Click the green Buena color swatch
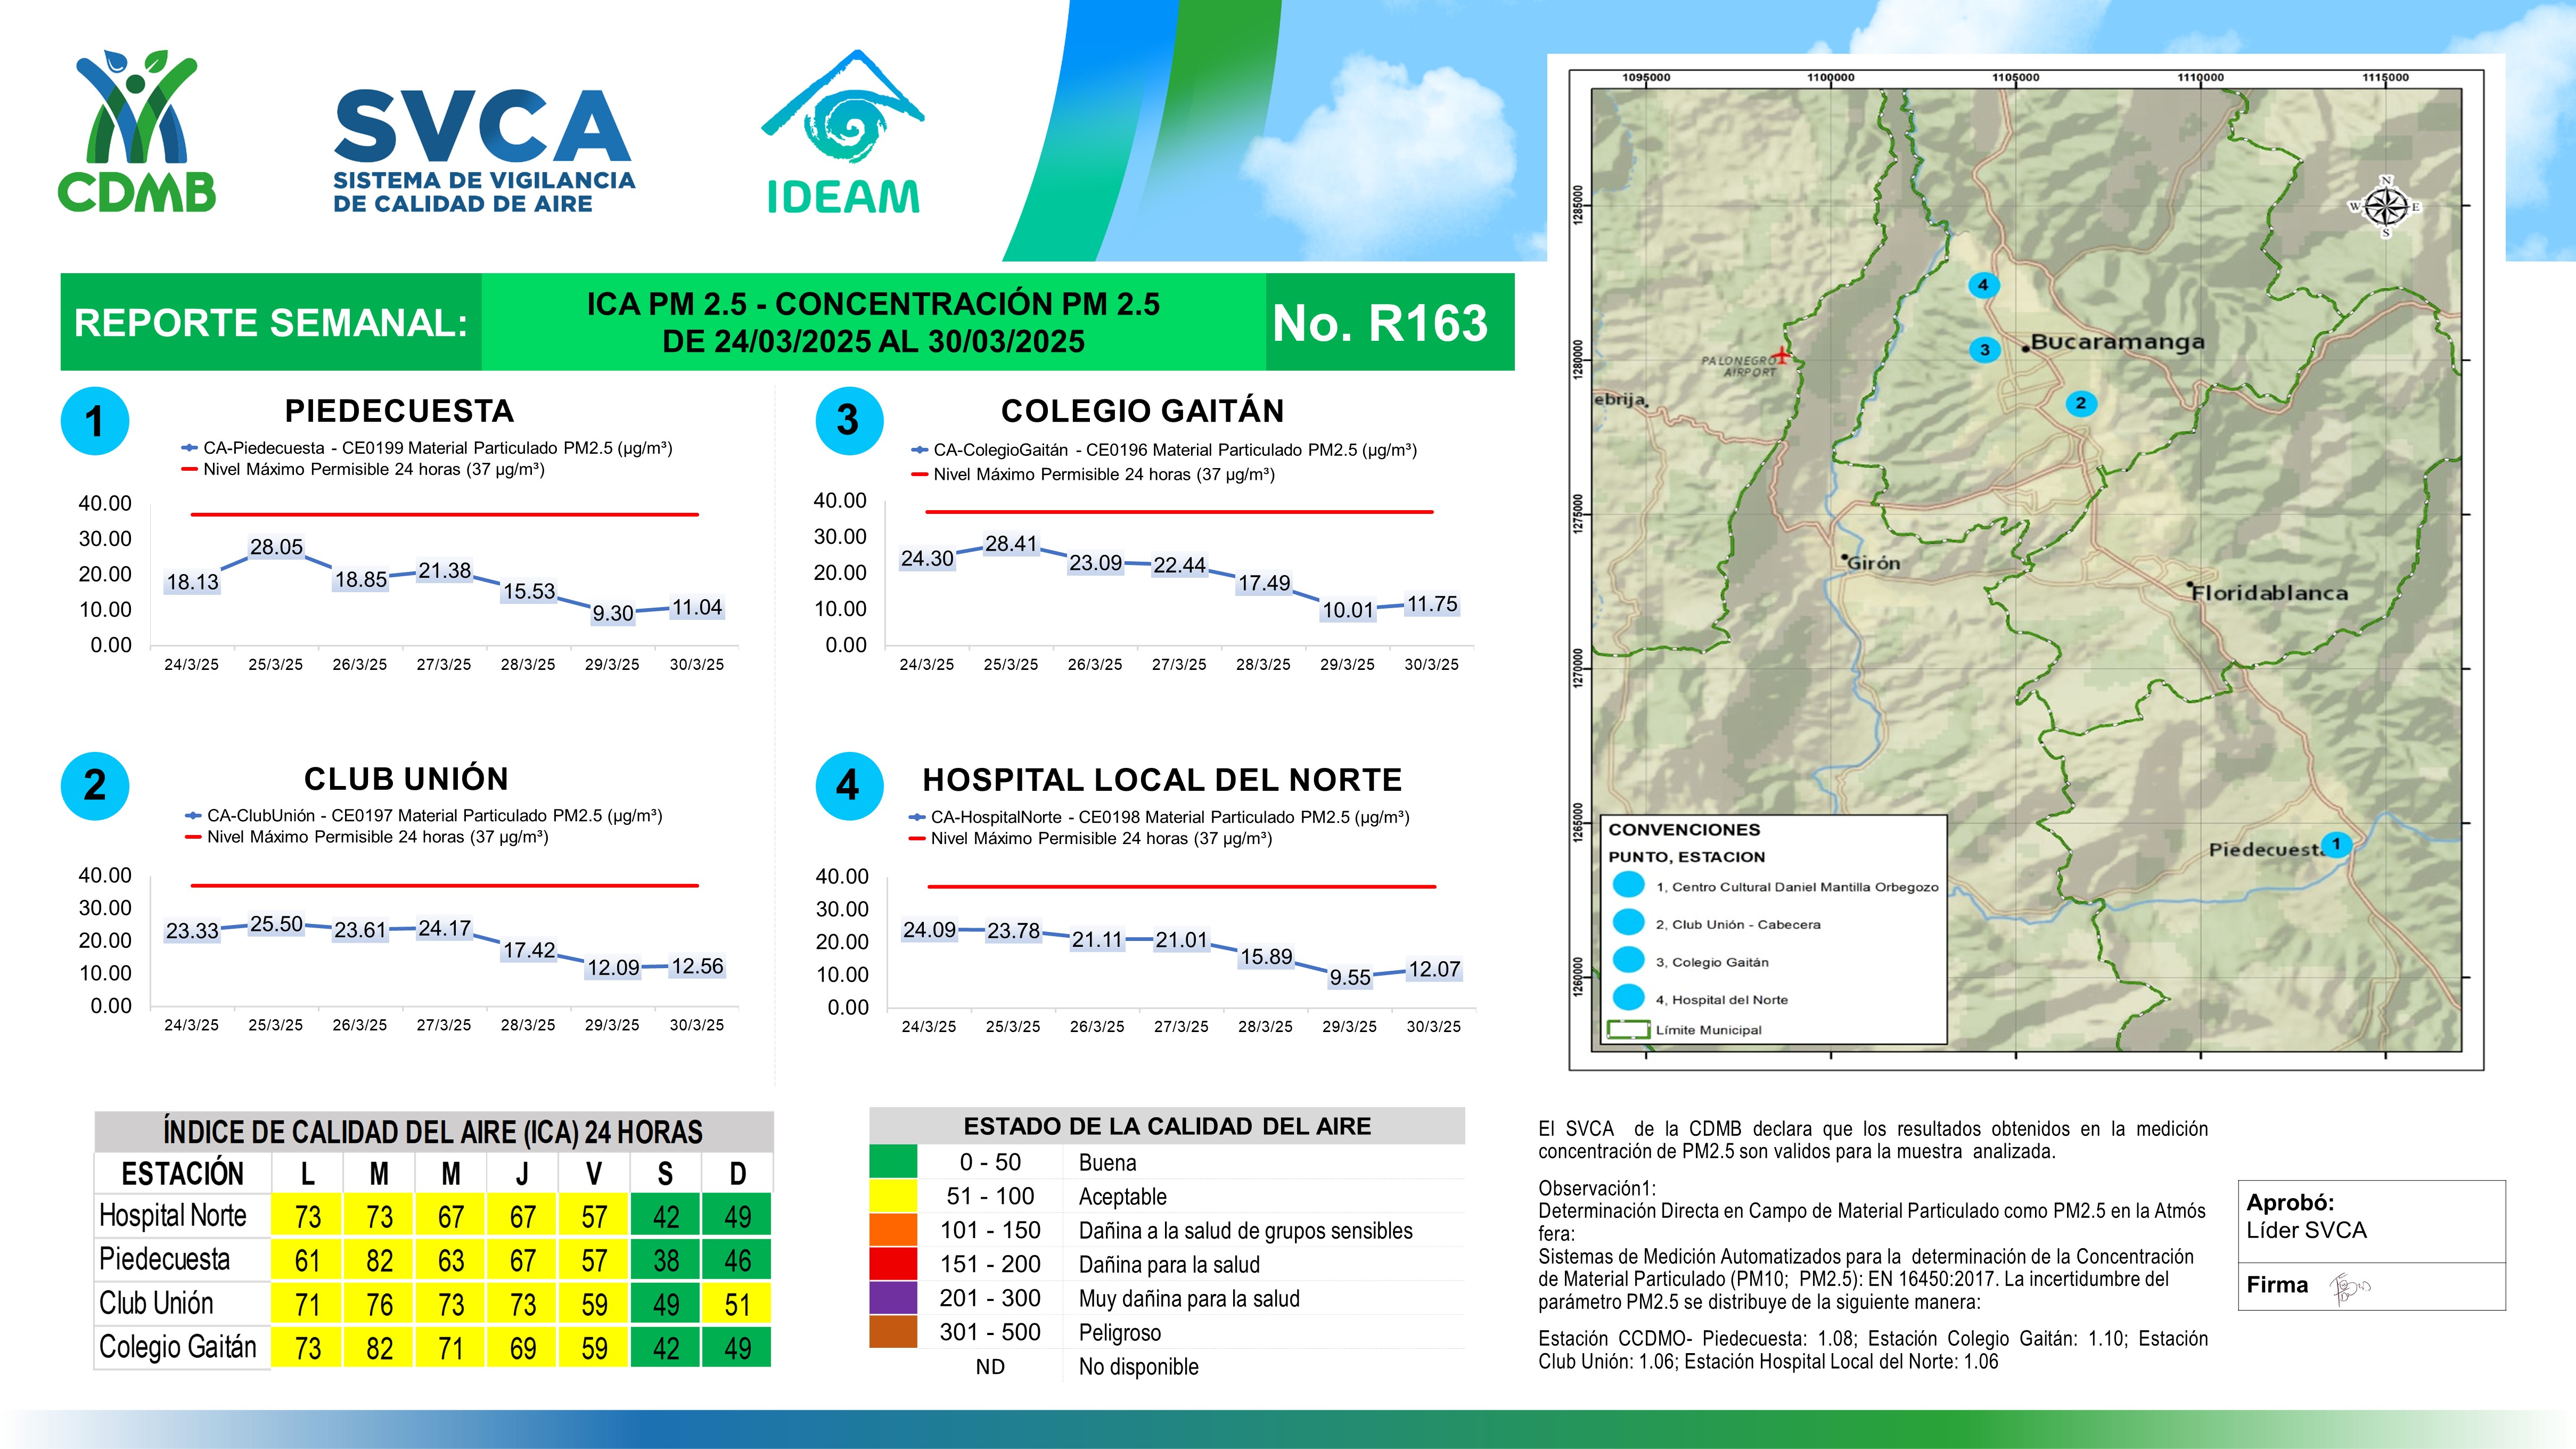This screenshot has width=2576, height=1449. click(x=893, y=1162)
